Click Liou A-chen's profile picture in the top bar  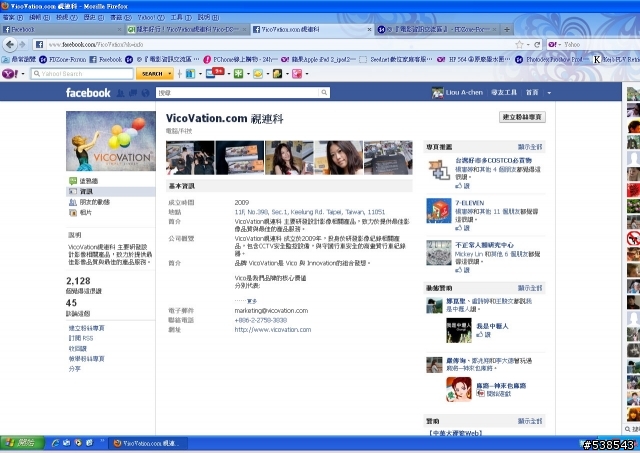point(437,93)
